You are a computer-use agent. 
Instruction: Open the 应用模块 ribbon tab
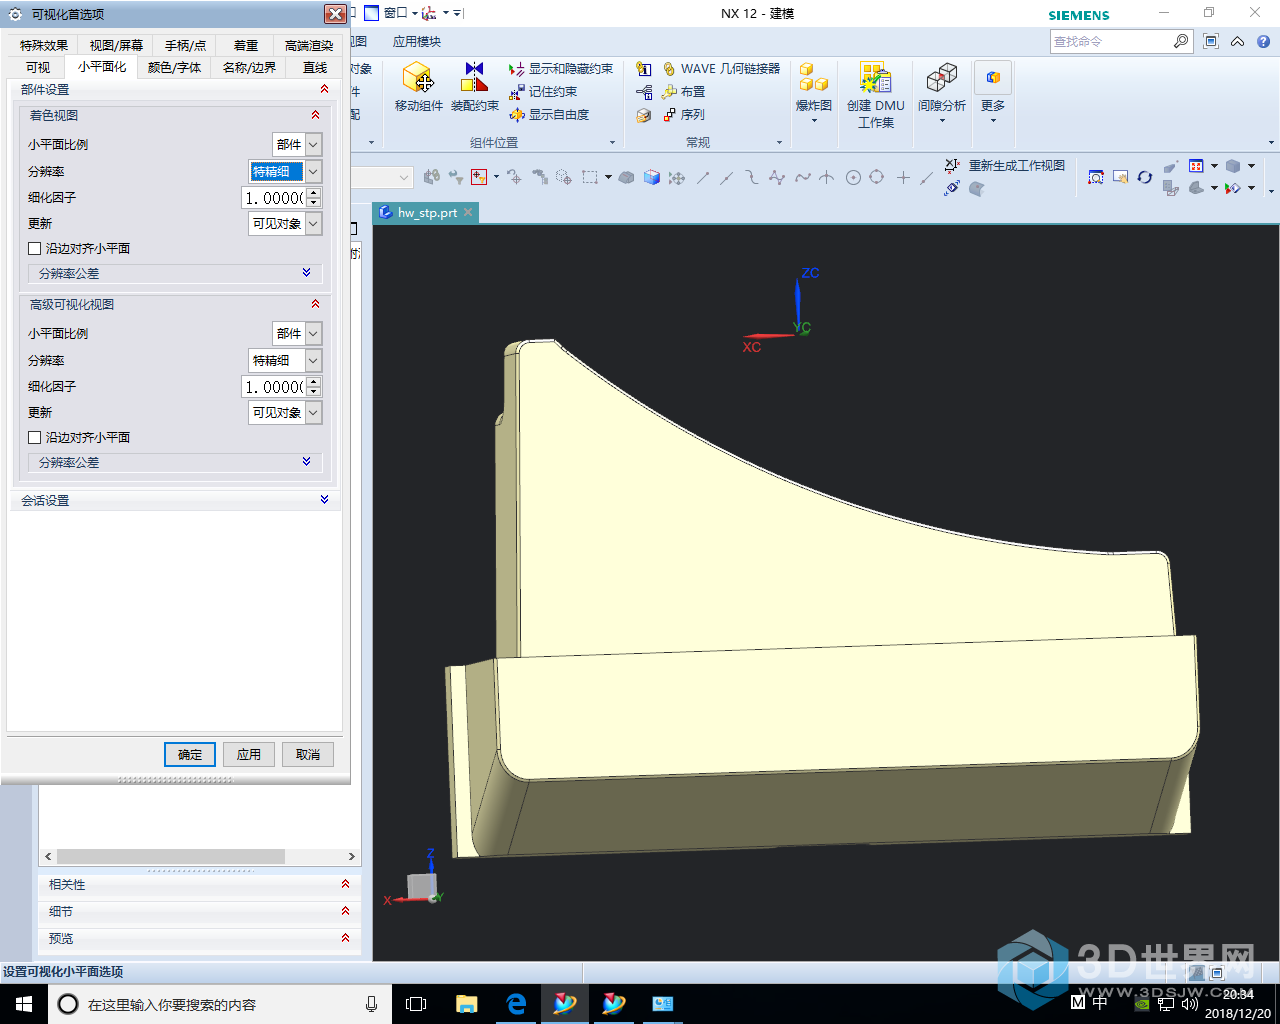[416, 42]
